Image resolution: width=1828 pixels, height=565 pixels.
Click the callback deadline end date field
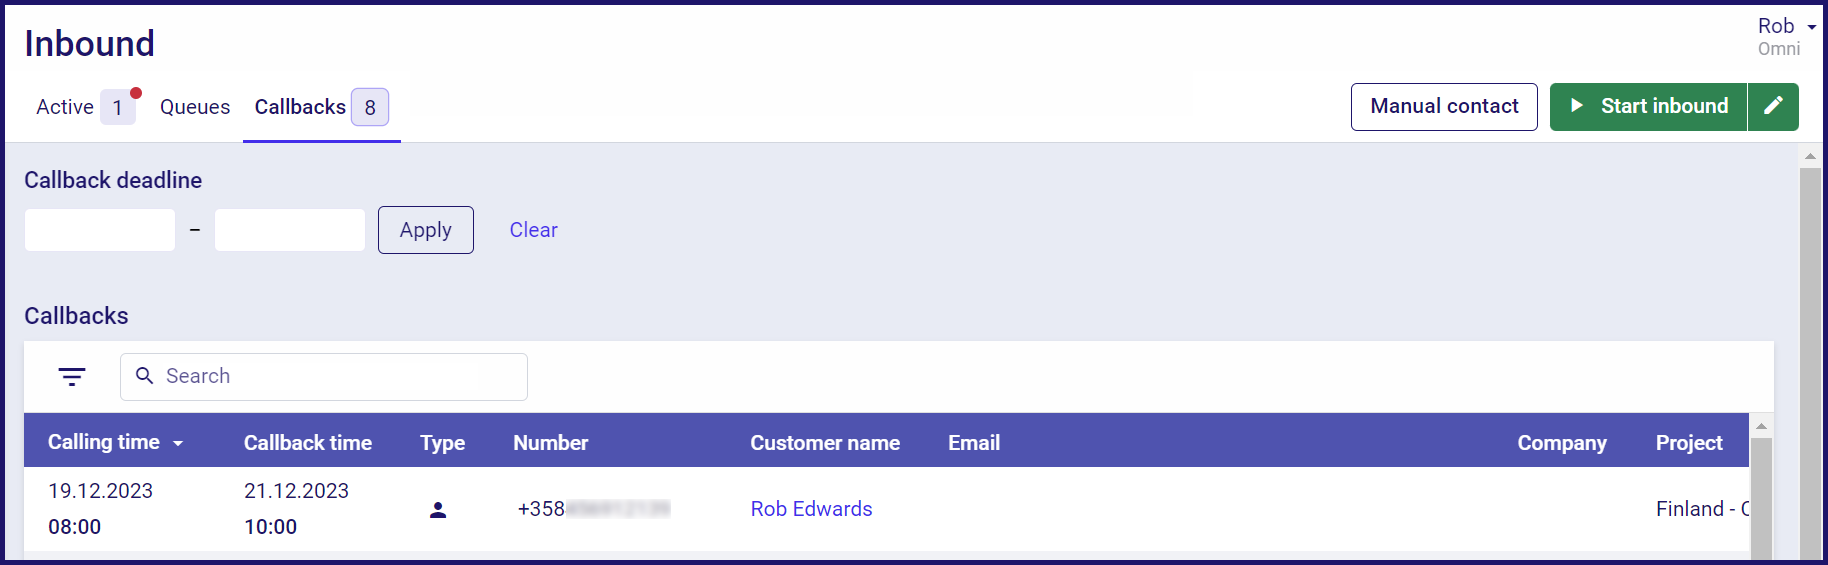click(290, 230)
